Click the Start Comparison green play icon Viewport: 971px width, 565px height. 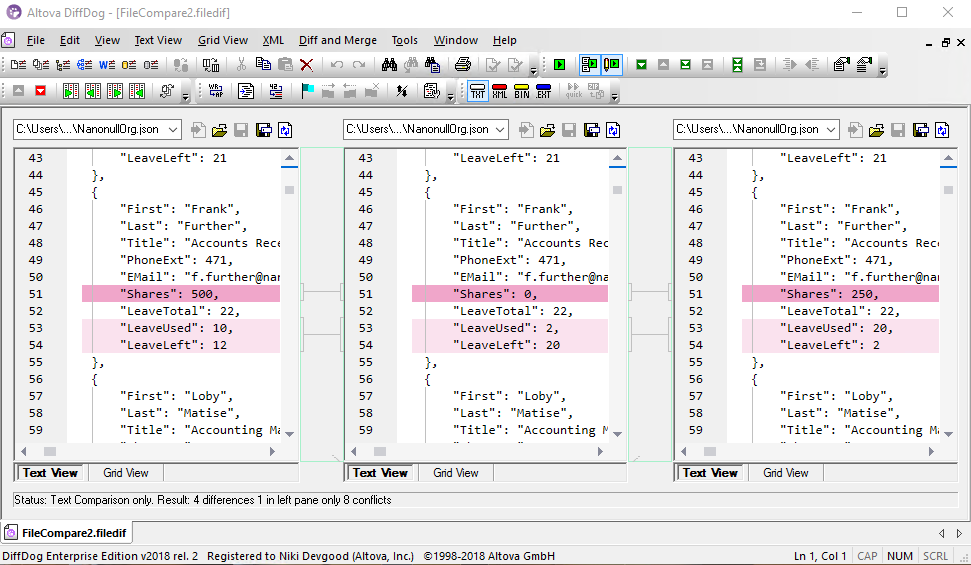tap(560, 65)
